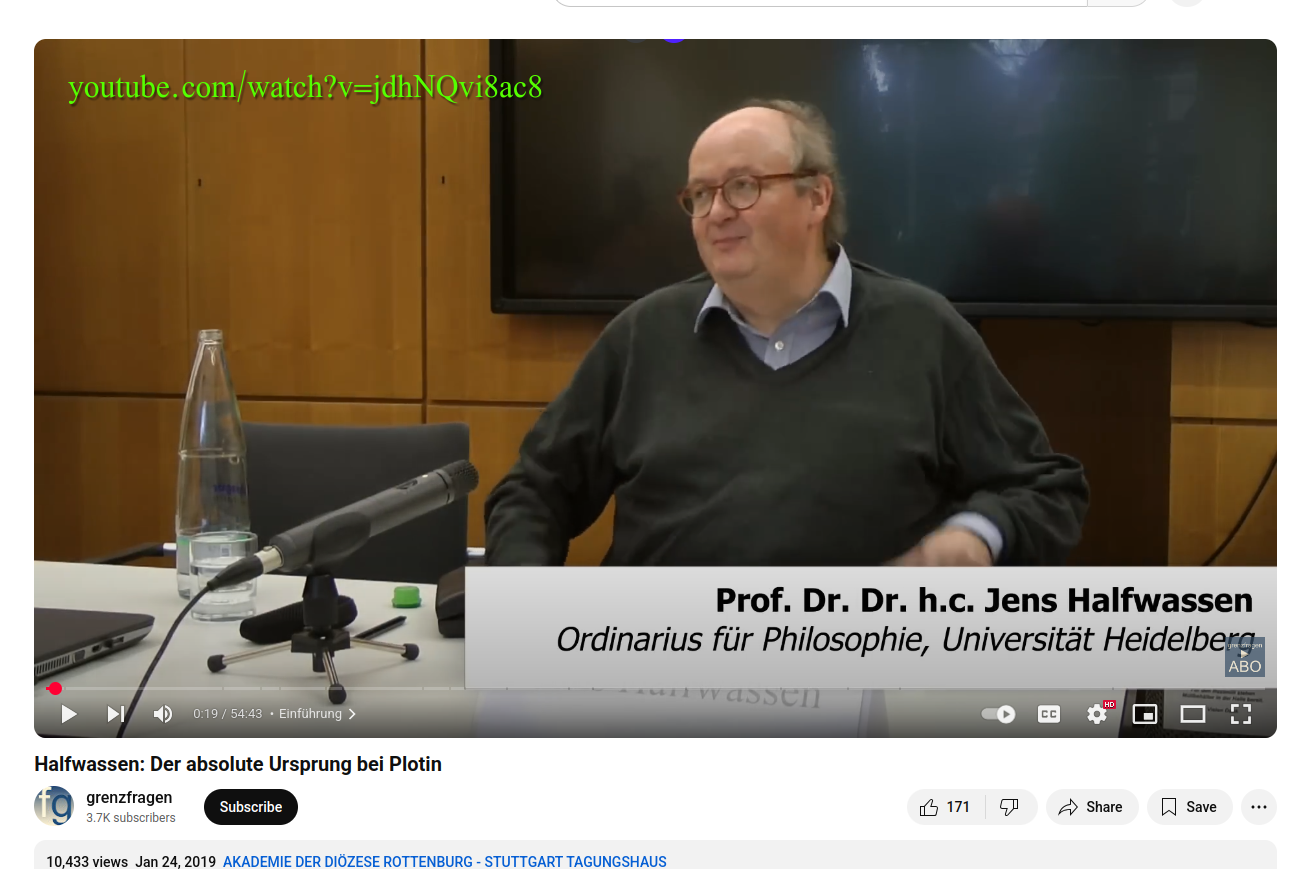Open the more actions menu

[x=1259, y=807]
